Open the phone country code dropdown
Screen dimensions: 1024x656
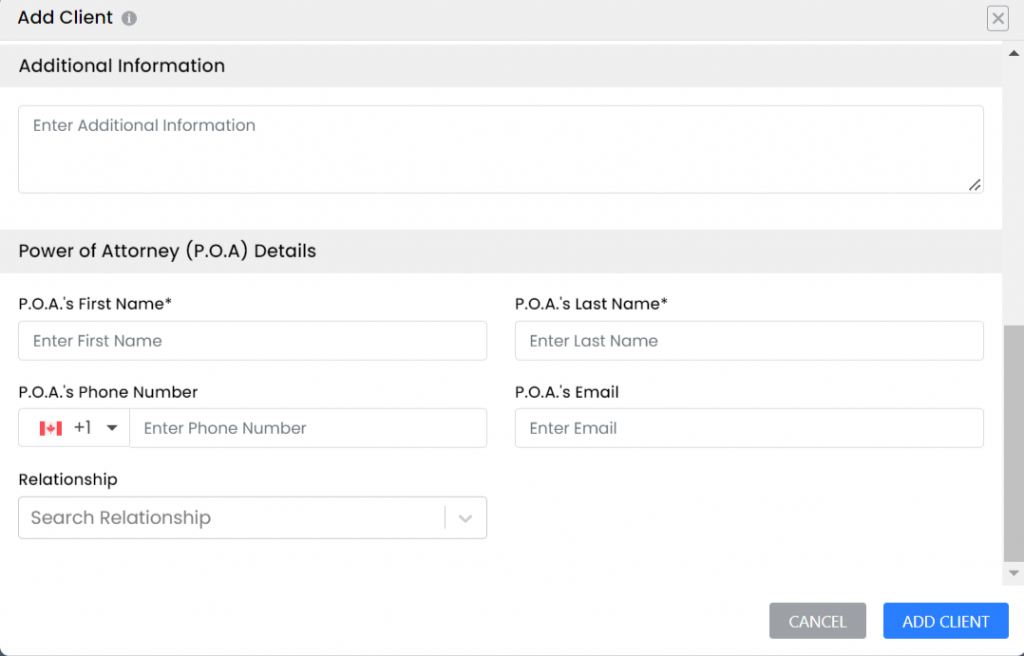point(113,428)
